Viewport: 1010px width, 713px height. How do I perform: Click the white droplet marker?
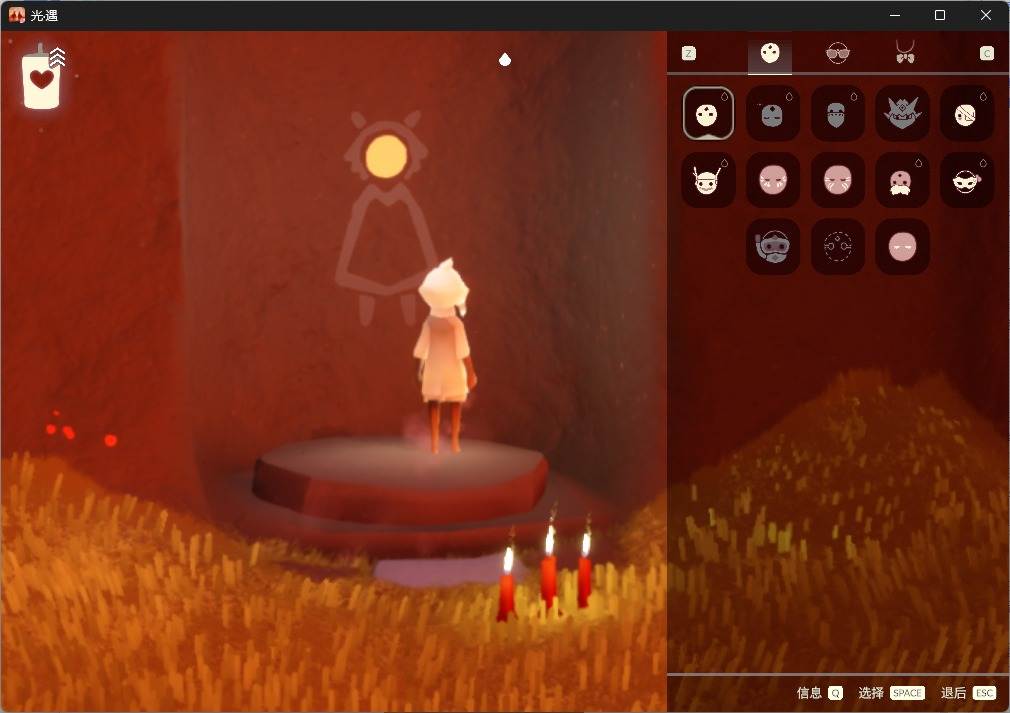tap(505, 60)
